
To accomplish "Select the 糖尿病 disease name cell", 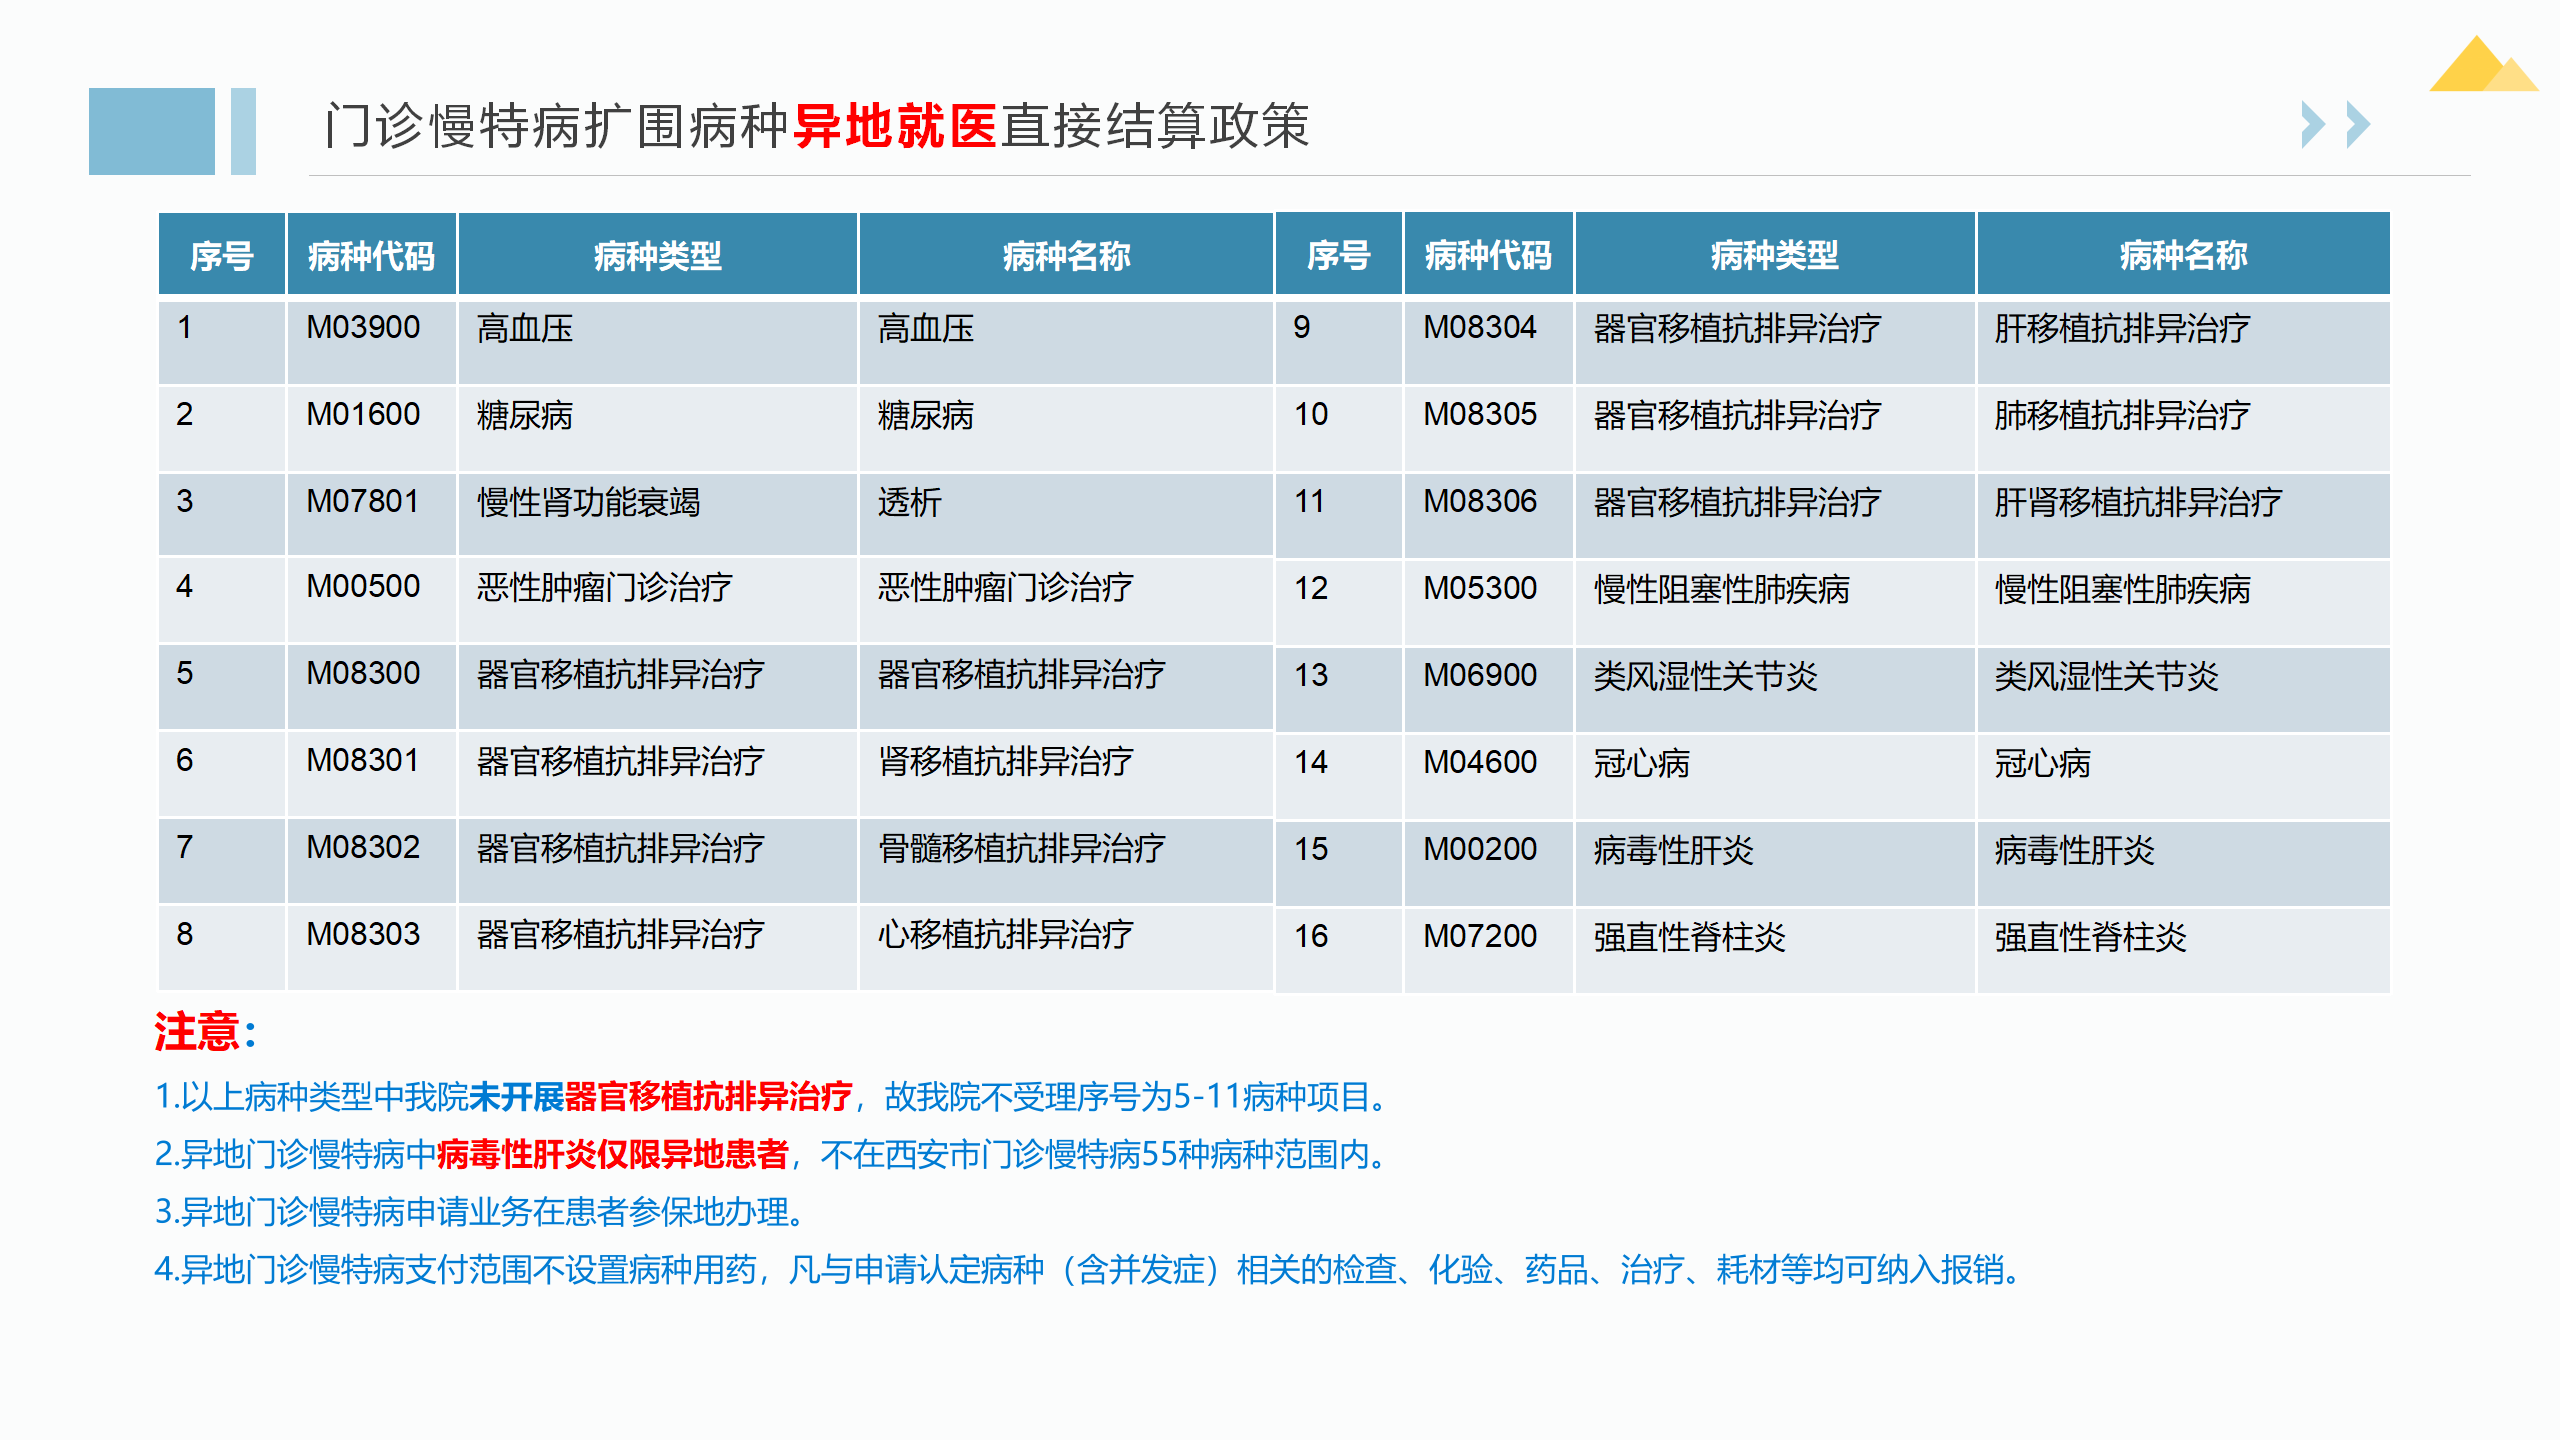I will [x=926, y=415].
